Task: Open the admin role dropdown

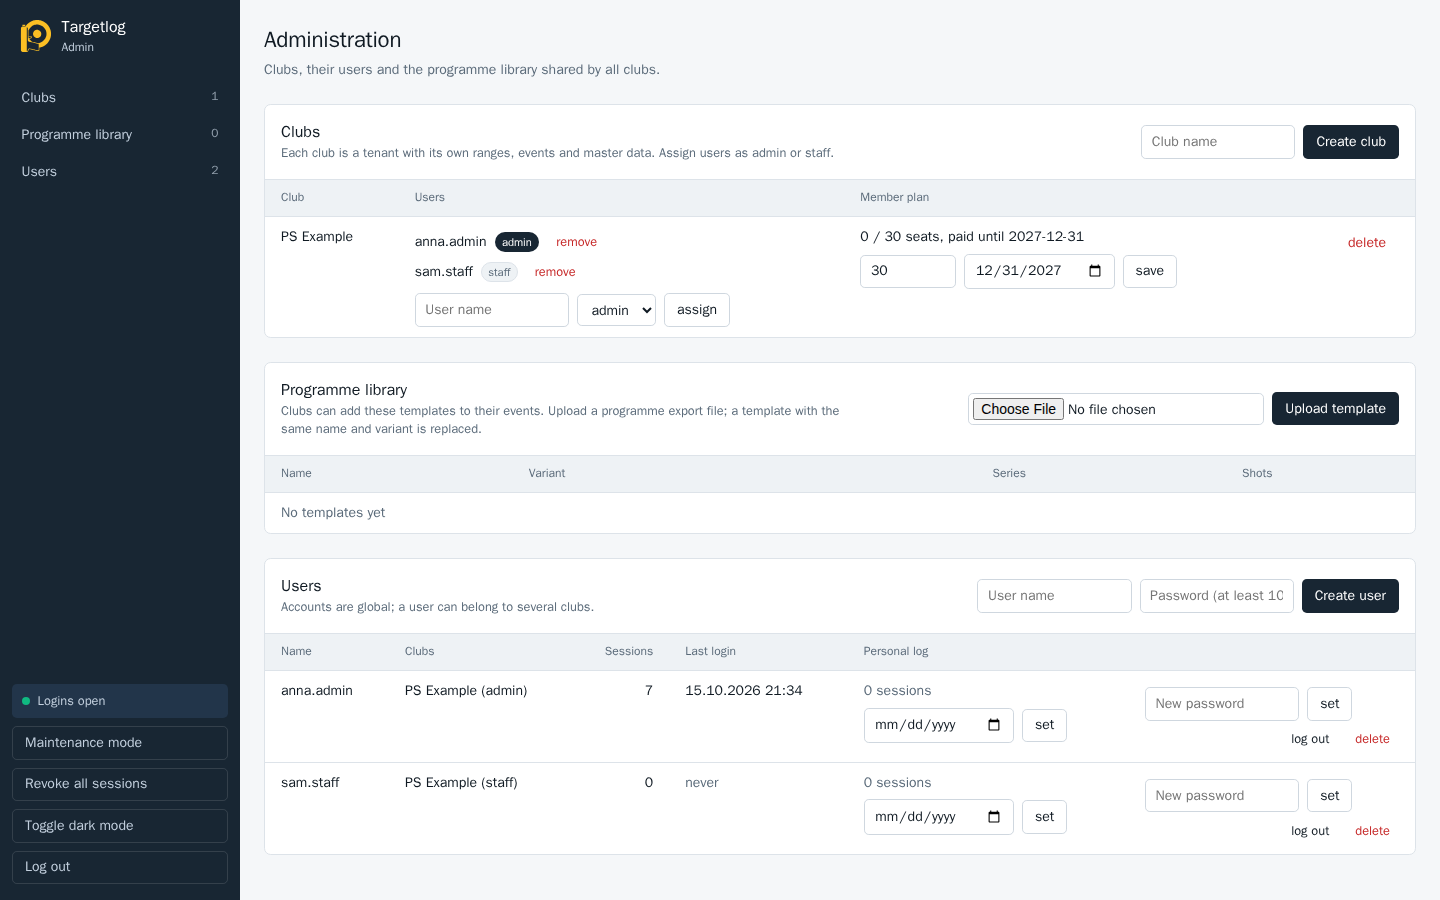Action: click(x=616, y=310)
